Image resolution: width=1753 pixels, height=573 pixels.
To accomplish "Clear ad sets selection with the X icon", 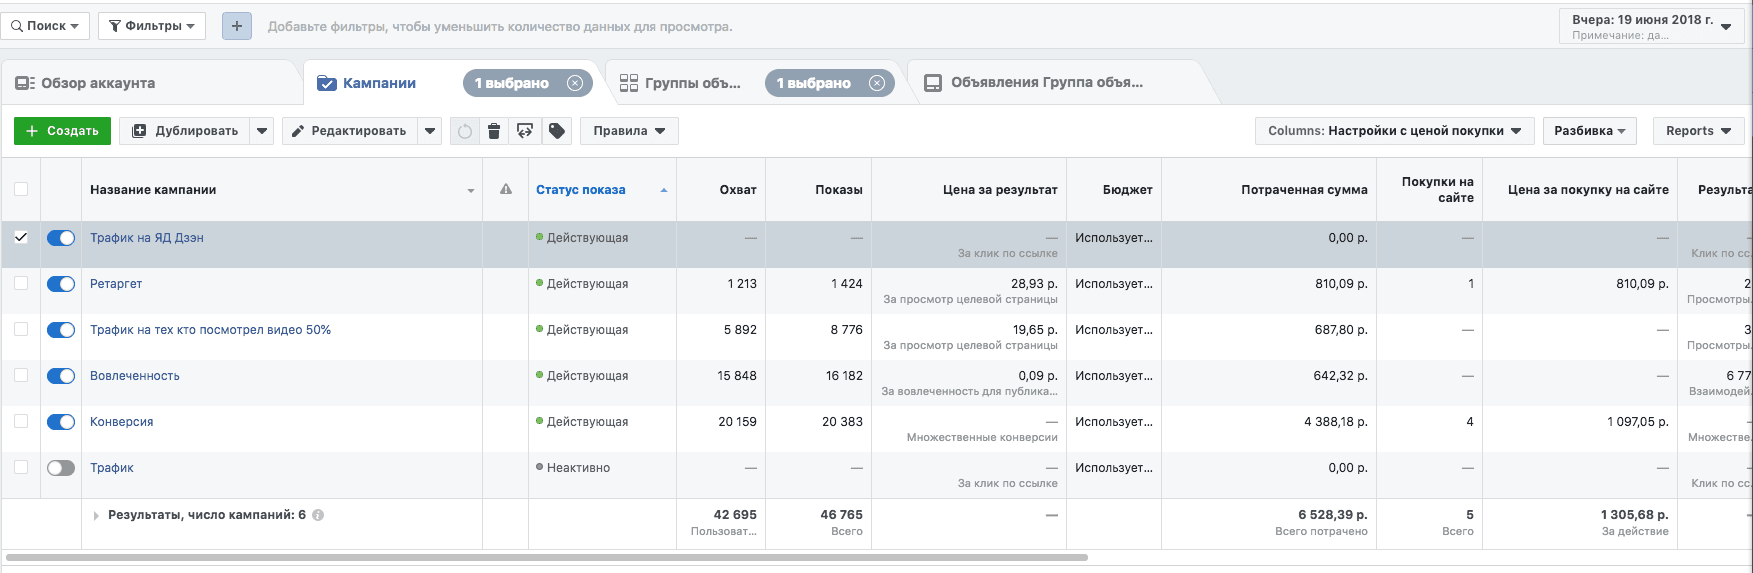I will click(877, 83).
